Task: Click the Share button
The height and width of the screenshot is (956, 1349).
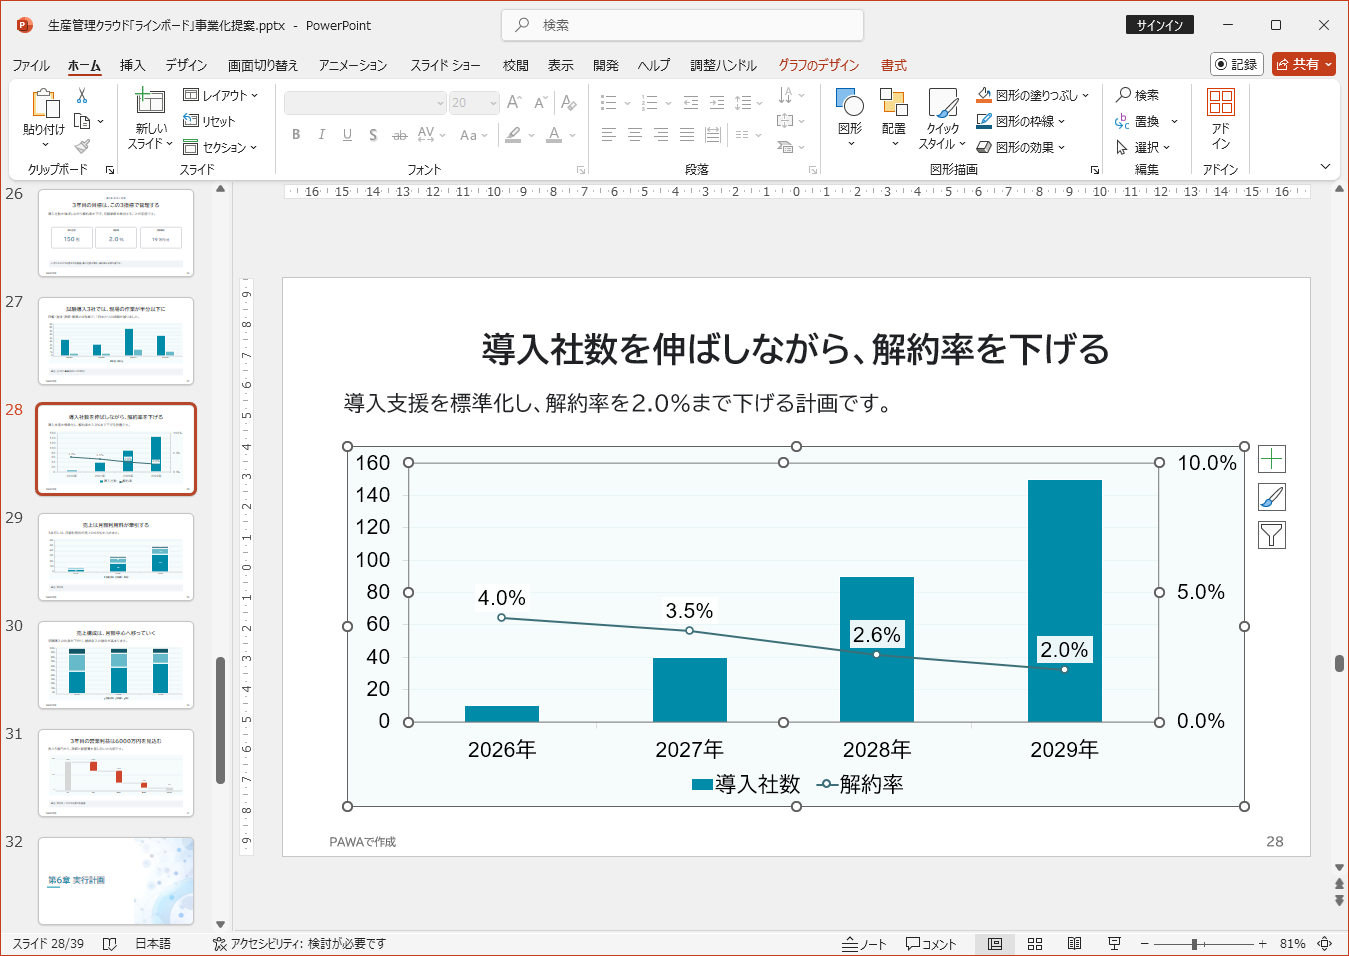Action: click(x=1304, y=64)
